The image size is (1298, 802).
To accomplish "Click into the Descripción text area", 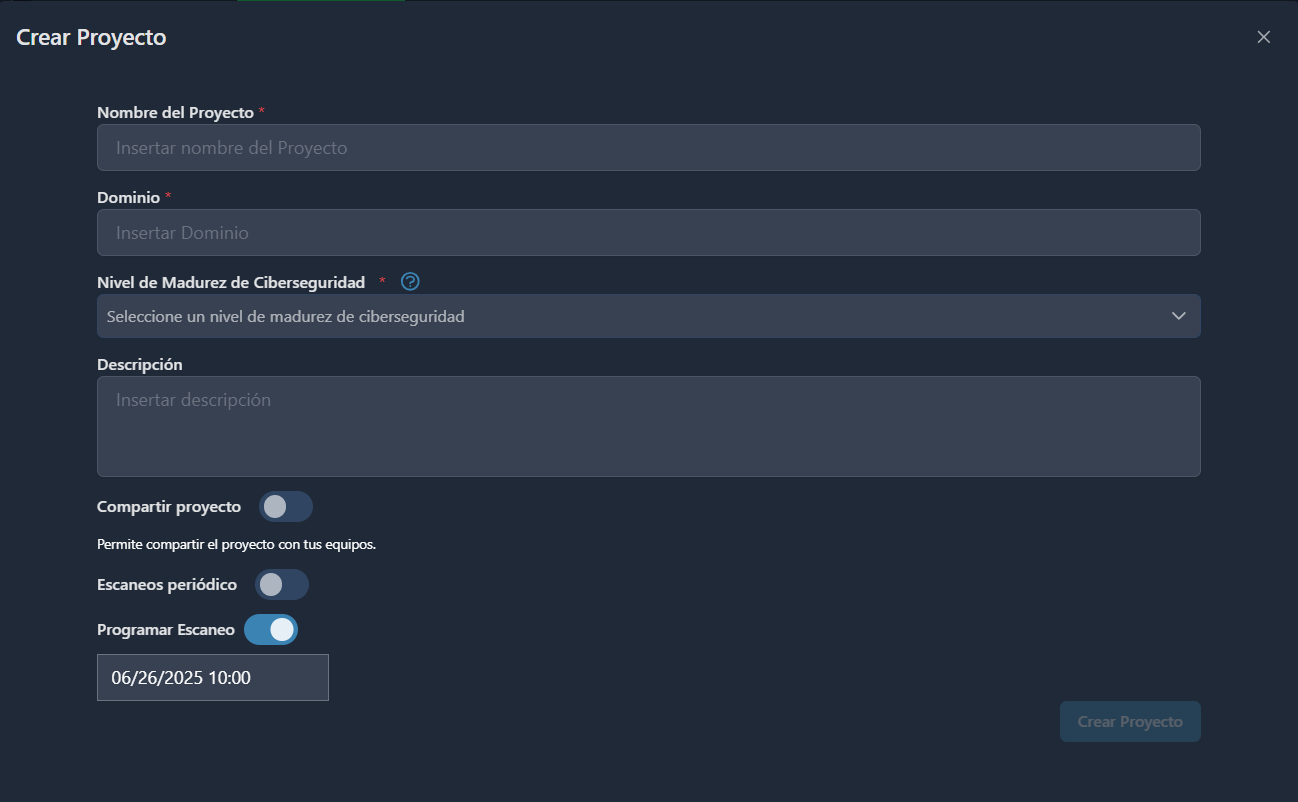I will pos(648,426).
